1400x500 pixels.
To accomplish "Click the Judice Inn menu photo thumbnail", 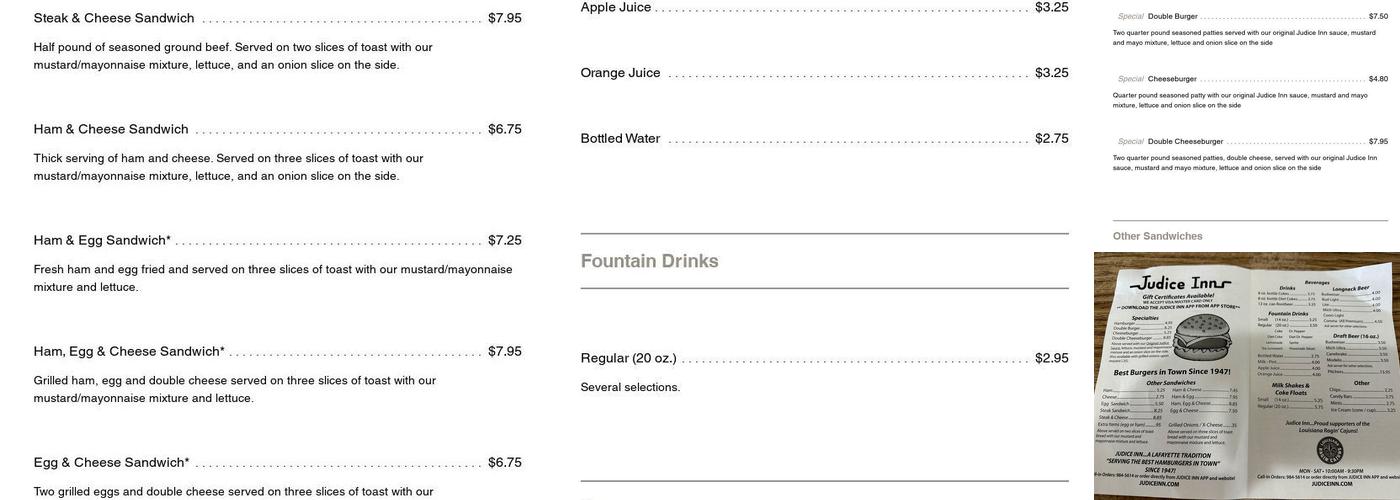I will 1246,375.
